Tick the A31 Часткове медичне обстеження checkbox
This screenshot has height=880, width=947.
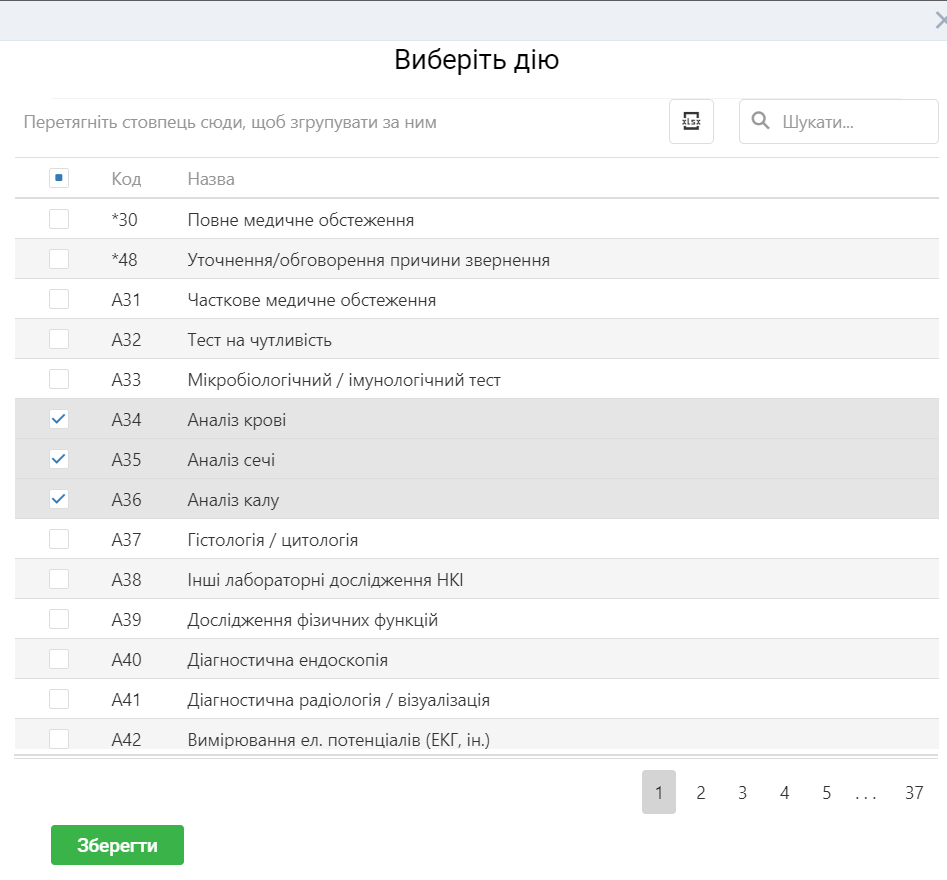(59, 299)
